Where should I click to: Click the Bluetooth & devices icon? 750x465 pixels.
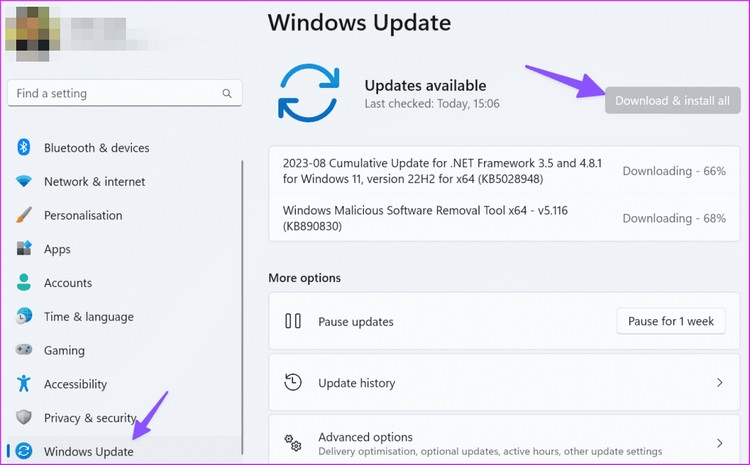pos(23,147)
